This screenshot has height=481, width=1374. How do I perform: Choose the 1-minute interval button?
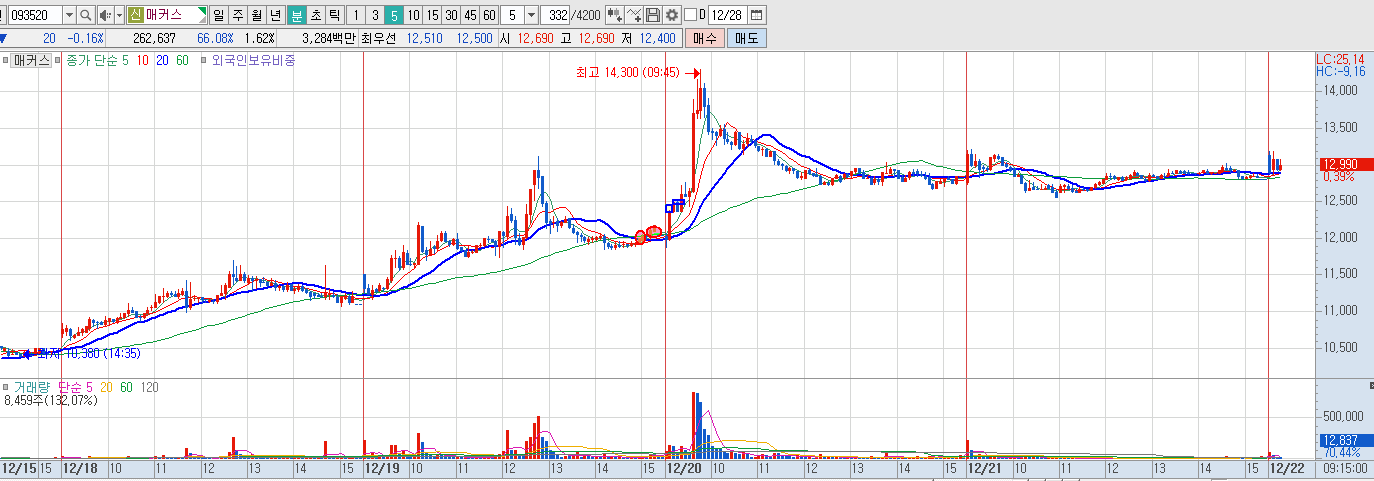point(356,15)
